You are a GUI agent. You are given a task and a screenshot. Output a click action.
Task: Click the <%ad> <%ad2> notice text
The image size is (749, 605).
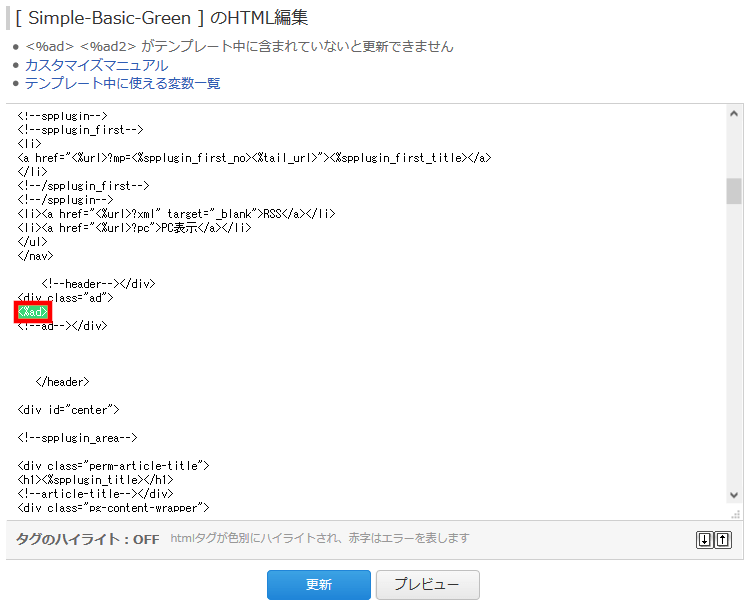pos(239,46)
